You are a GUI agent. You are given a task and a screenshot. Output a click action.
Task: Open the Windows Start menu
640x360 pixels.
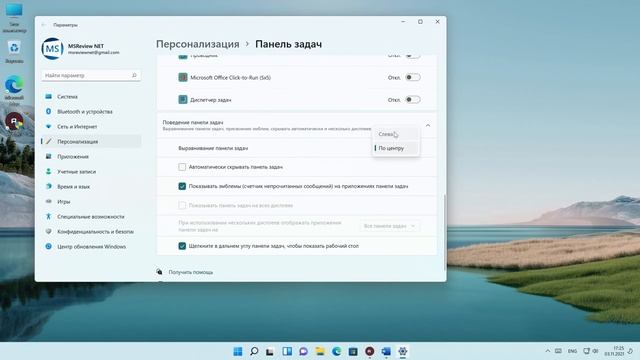pos(238,351)
